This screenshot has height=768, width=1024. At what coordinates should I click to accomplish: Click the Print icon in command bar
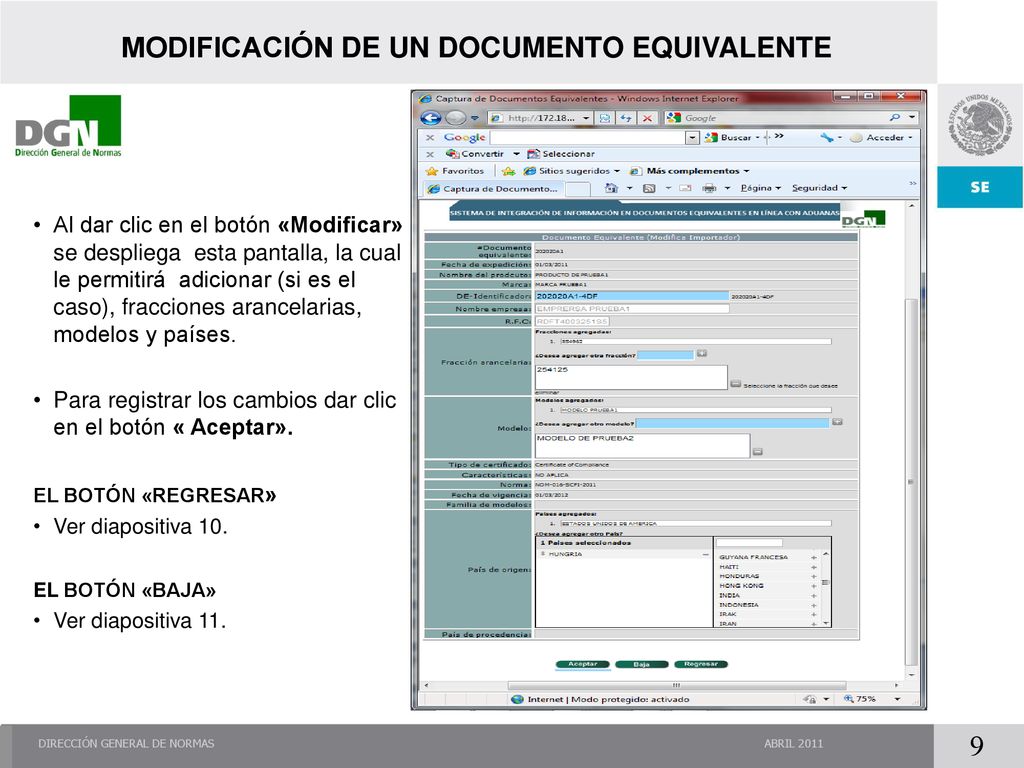tap(709, 188)
